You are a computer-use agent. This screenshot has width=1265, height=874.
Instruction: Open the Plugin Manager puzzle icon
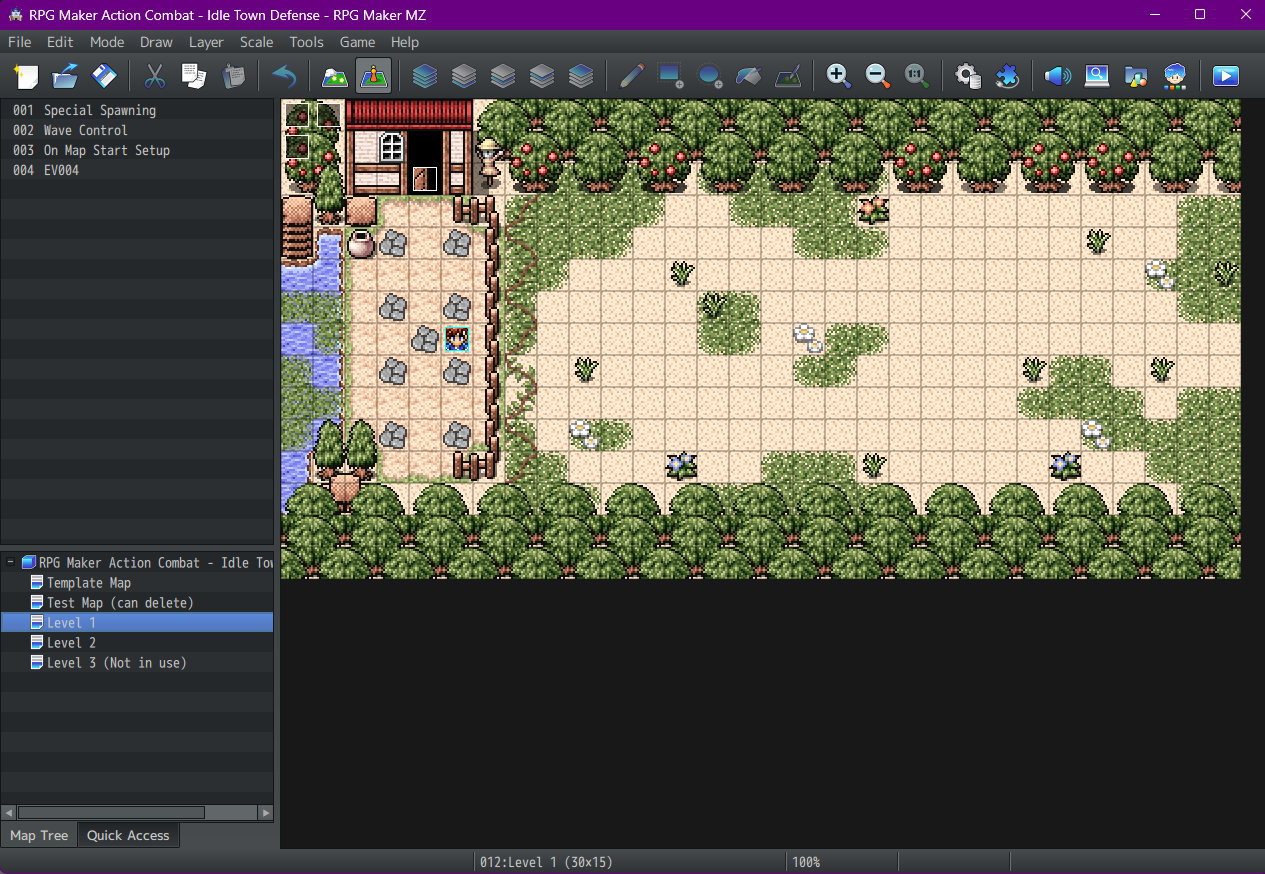1007,76
